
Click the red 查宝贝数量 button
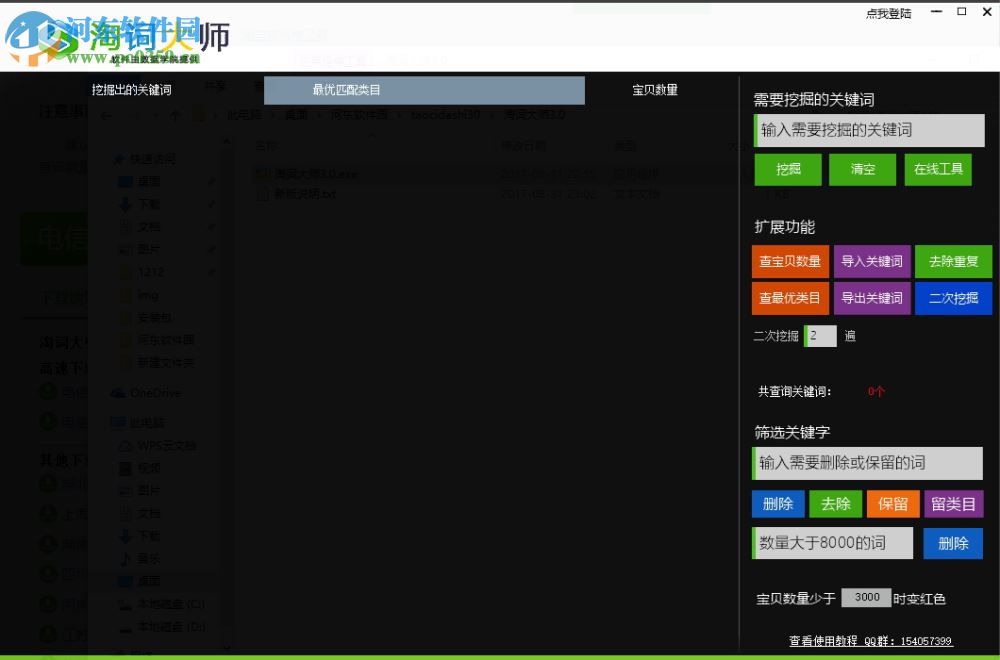tap(790, 260)
